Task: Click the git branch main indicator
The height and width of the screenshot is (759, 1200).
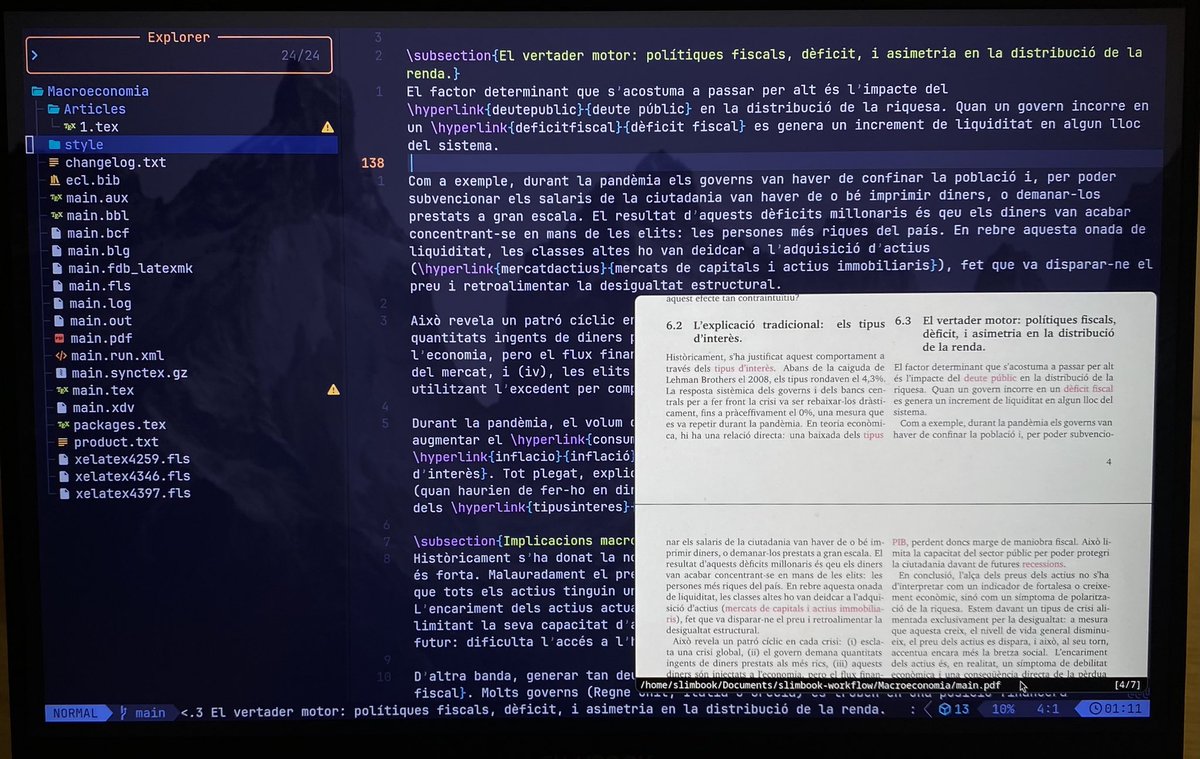Action: tap(143, 713)
